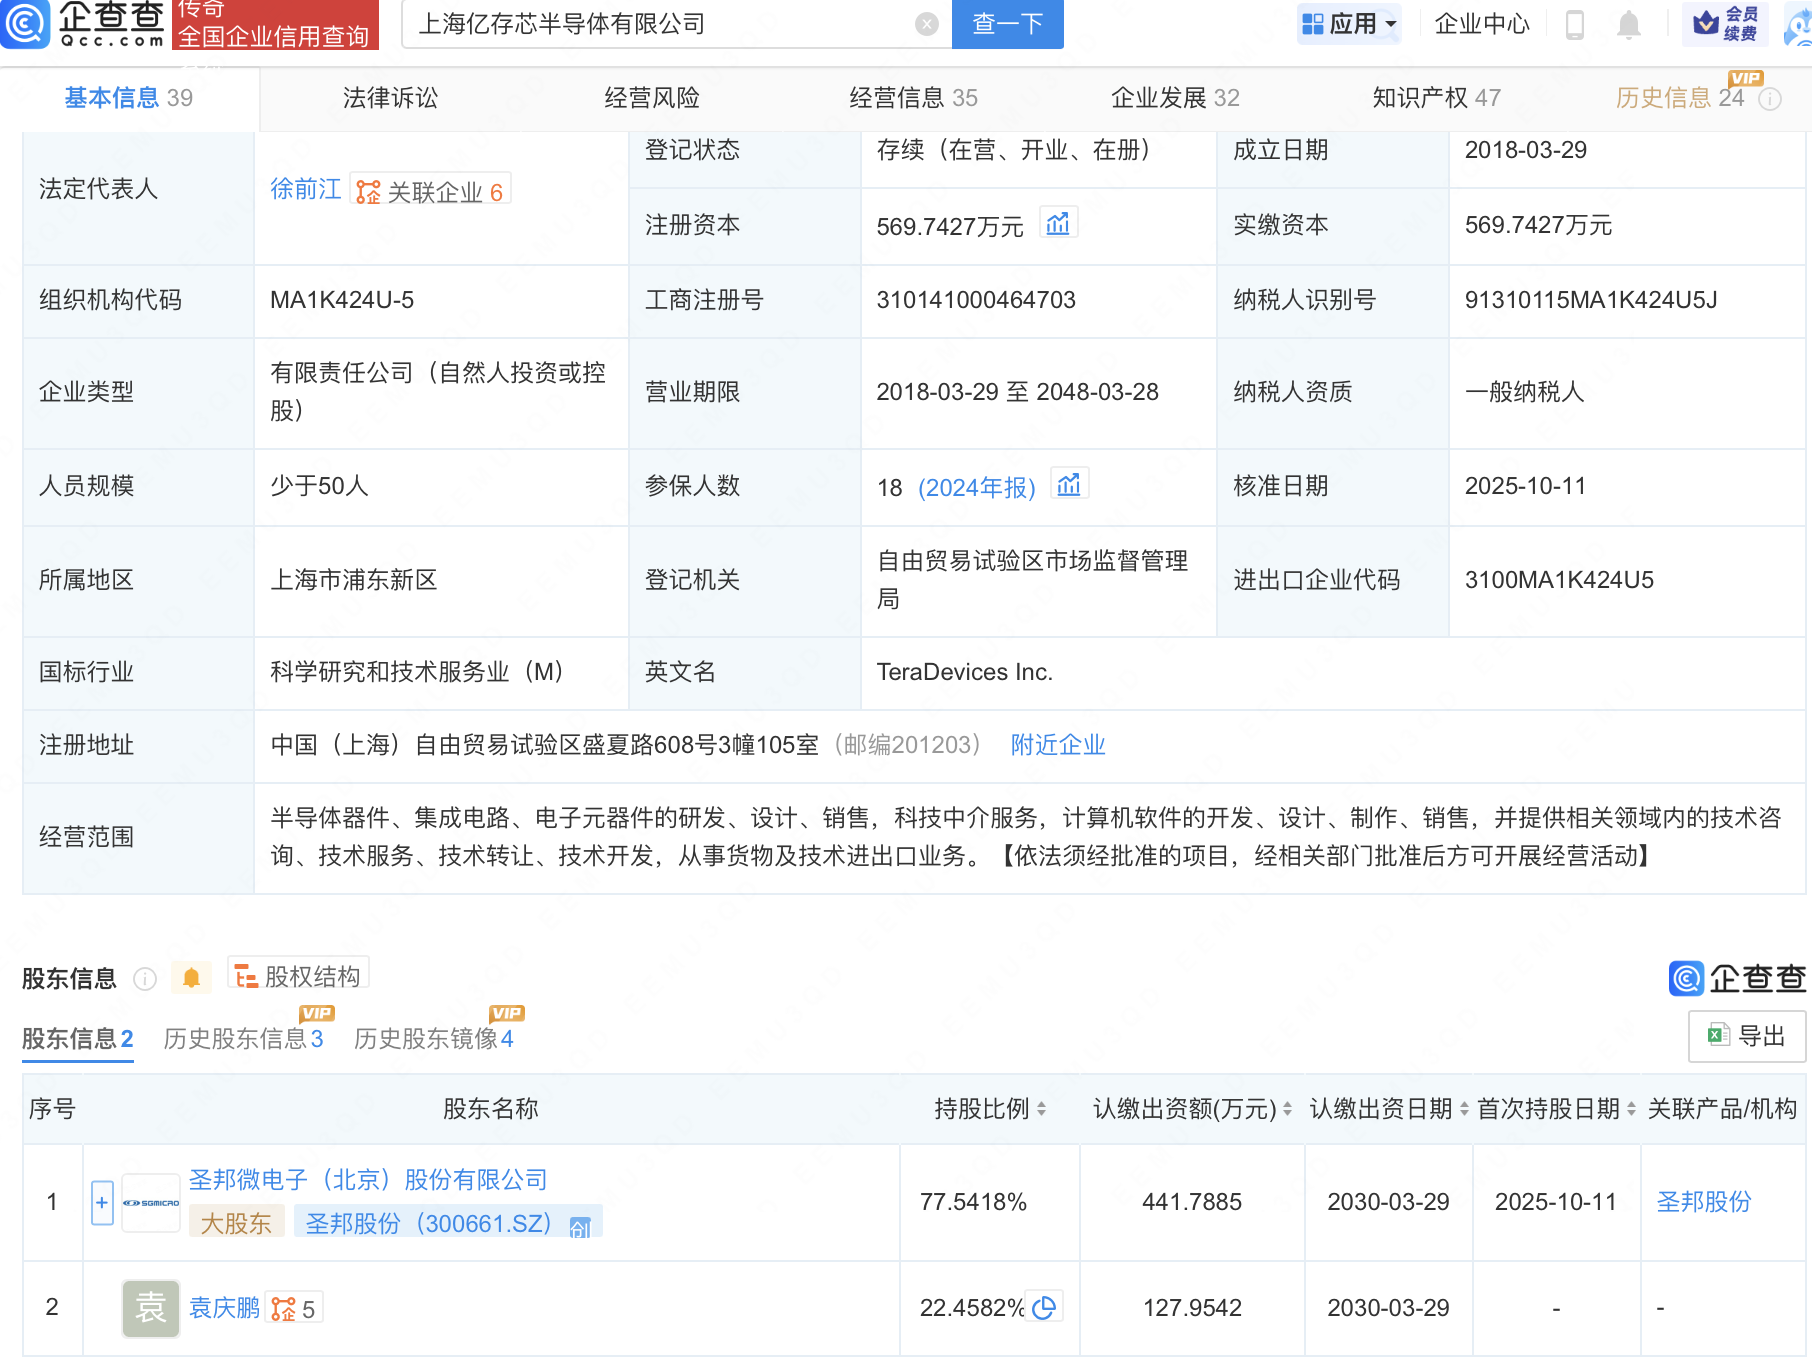Image resolution: width=1812 pixels, height=1358 pixels.
Task: Click the info icon beside 股东信息
Action: [145, 978]
